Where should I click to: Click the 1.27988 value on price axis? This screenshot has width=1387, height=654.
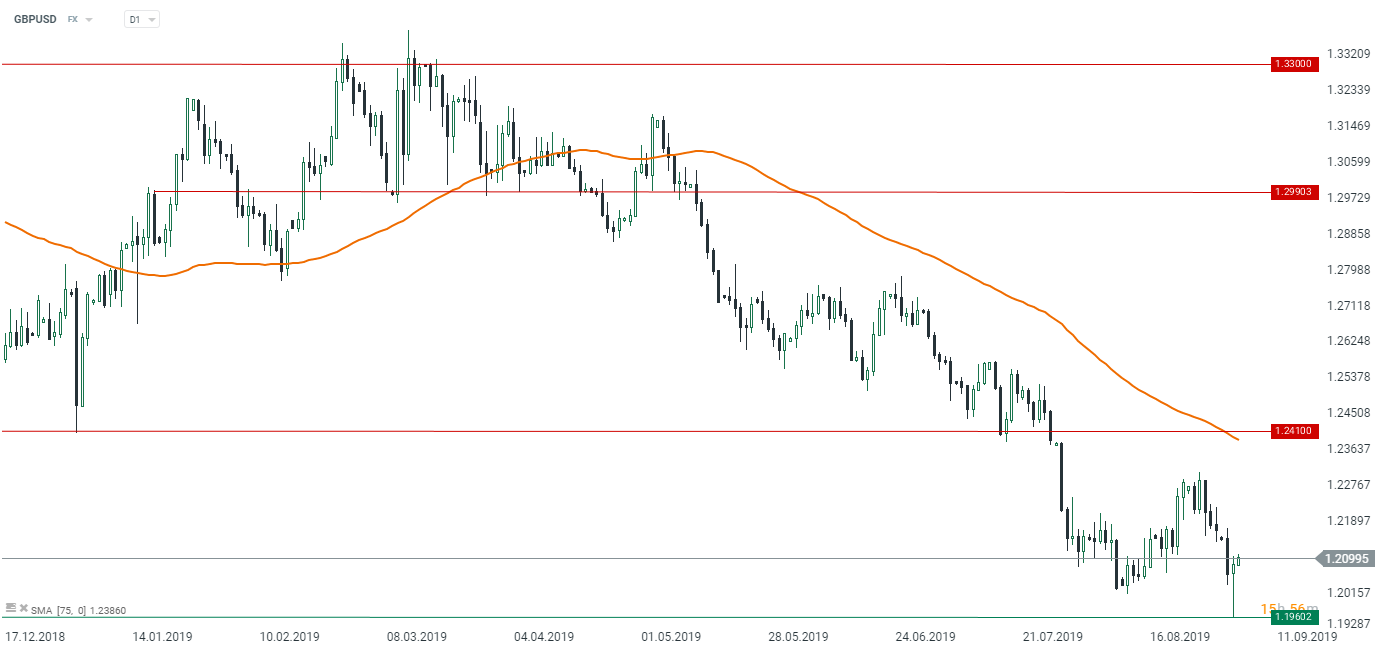(1349, 269)
